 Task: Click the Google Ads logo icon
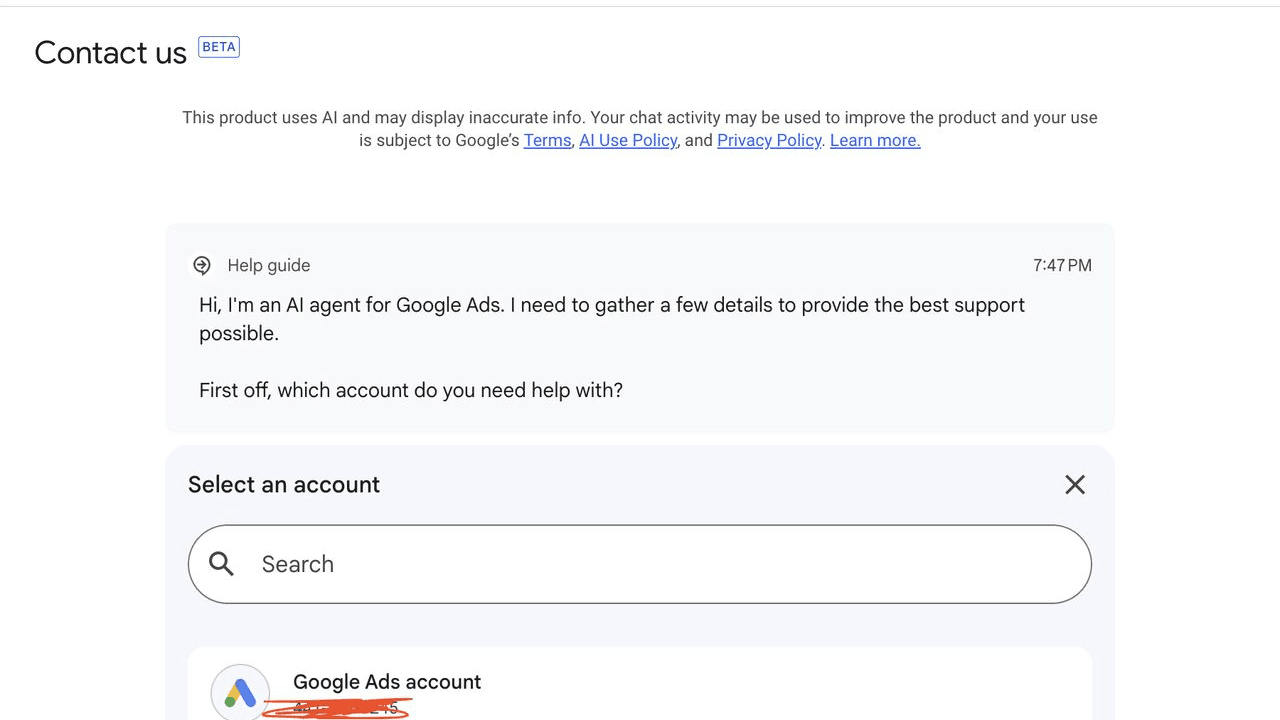pos(240,692)
